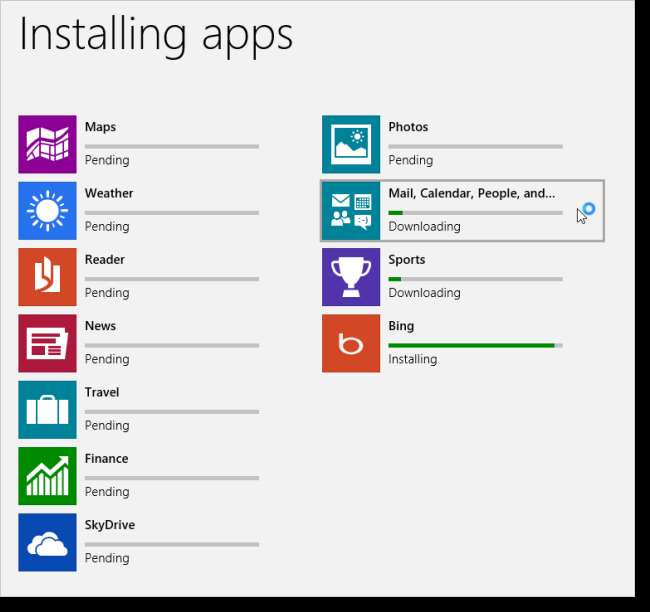Select the green Finance chart icon
Screen dimensions: 650x612
click(x=47, y=476)
